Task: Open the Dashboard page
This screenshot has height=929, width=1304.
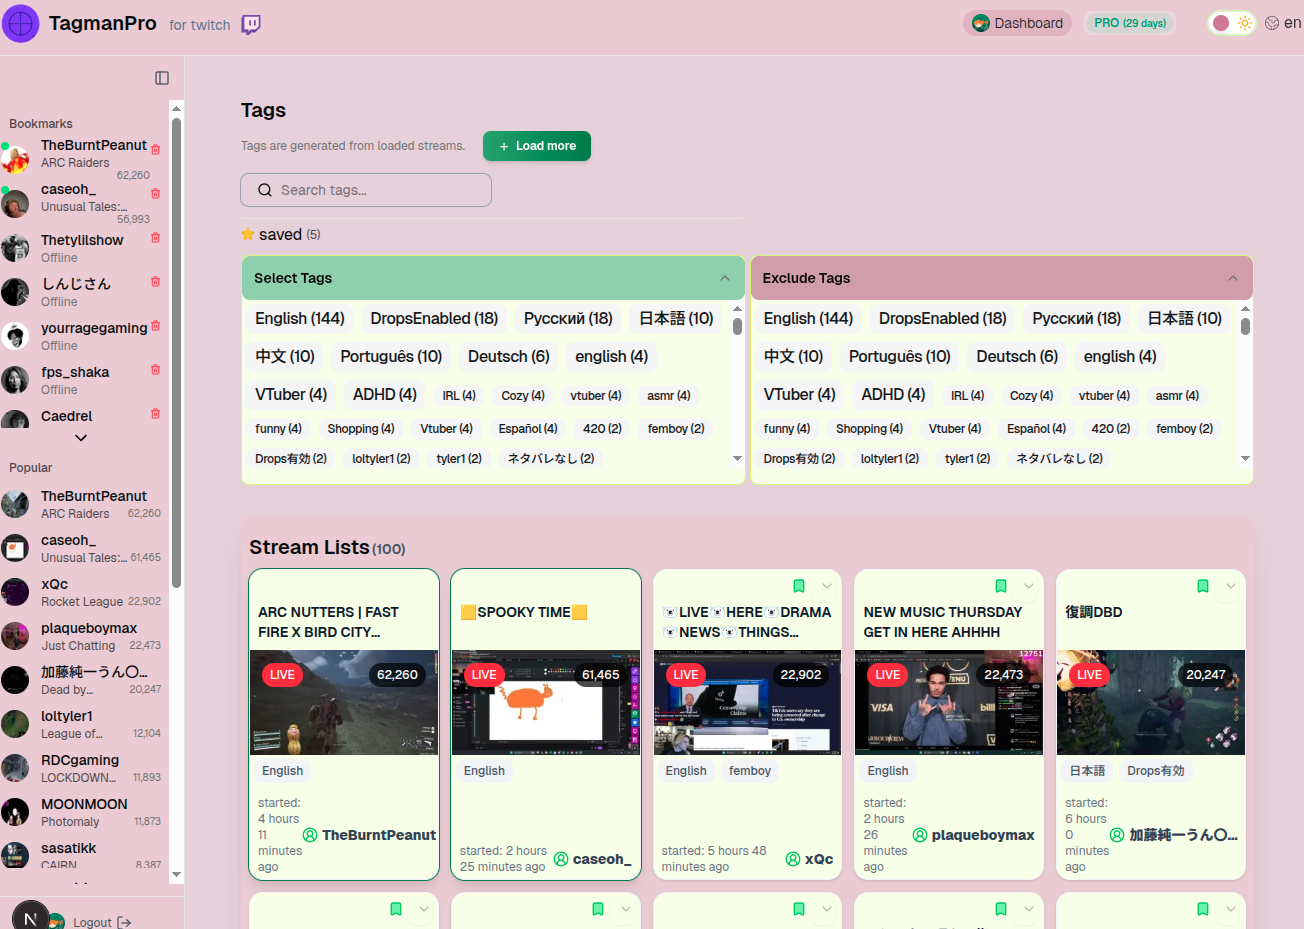Action: (x=1018, y=23)
